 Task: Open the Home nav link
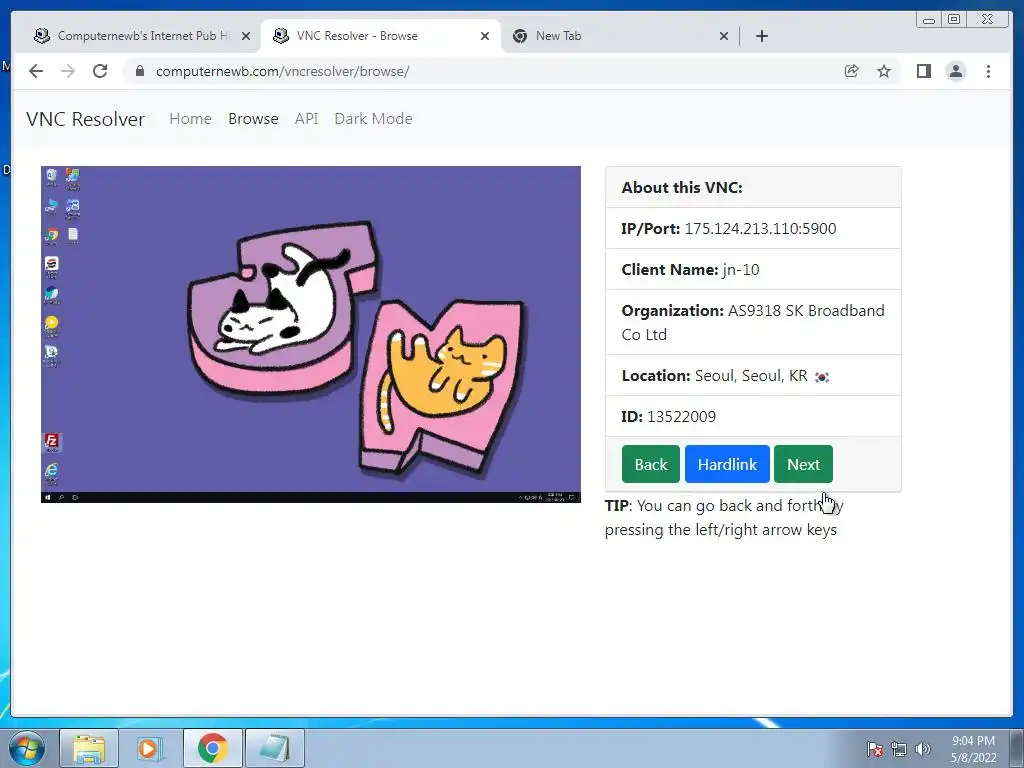click(x=190, y=119)
